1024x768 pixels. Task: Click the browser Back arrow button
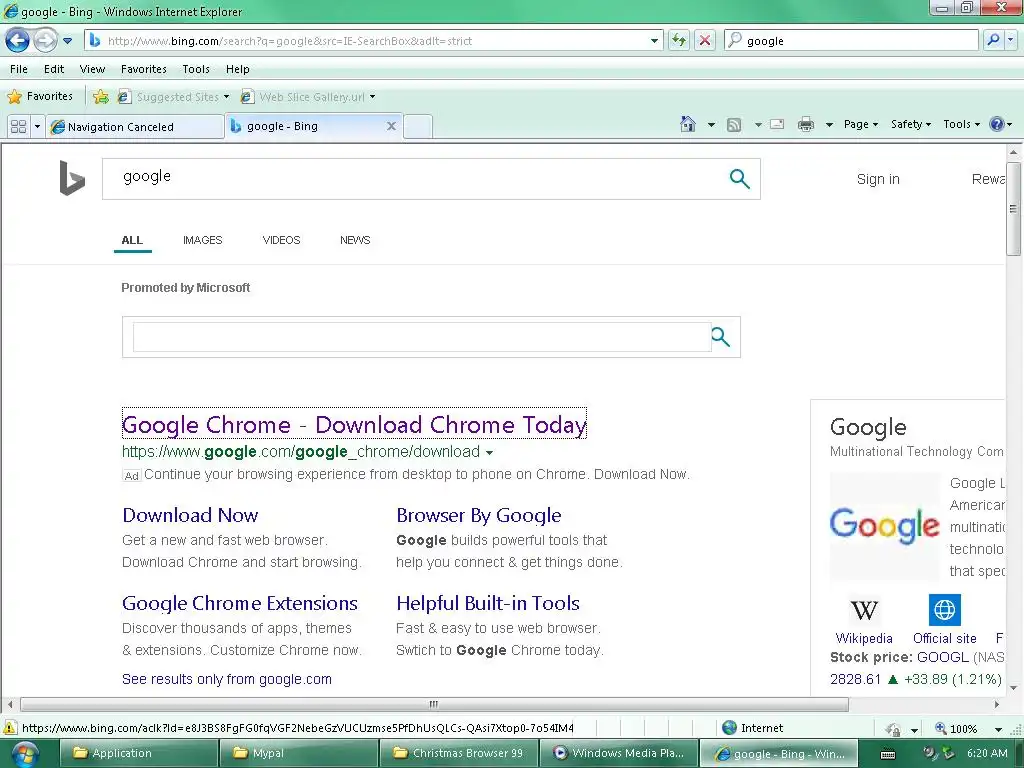[18, 40]
